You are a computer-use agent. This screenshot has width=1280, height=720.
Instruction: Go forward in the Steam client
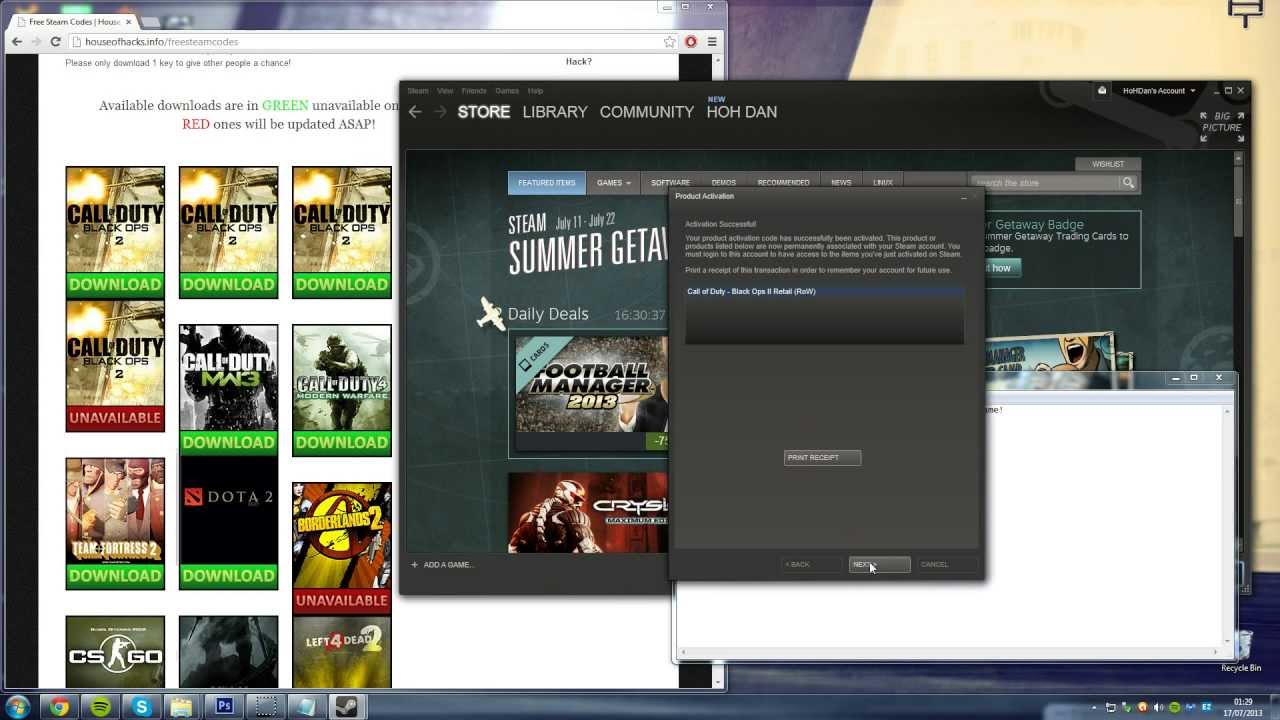point(440,112)
